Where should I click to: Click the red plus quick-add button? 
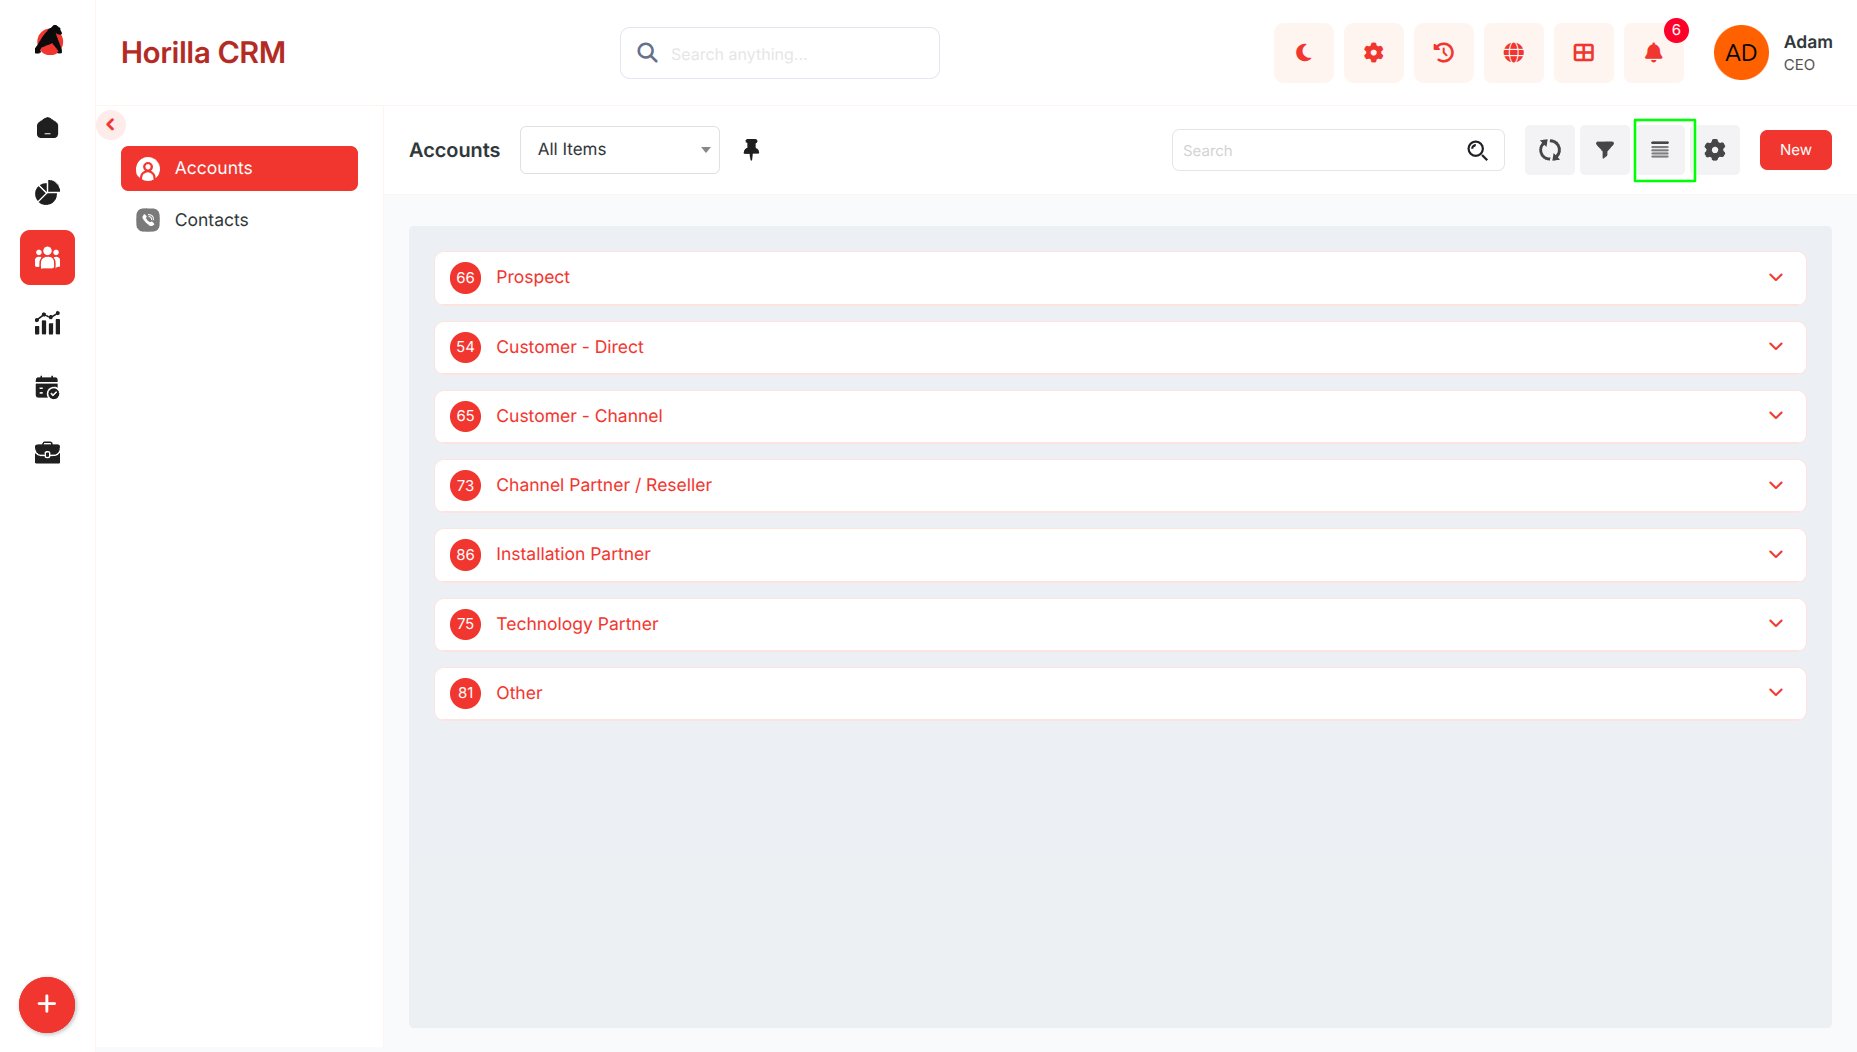47,1005
